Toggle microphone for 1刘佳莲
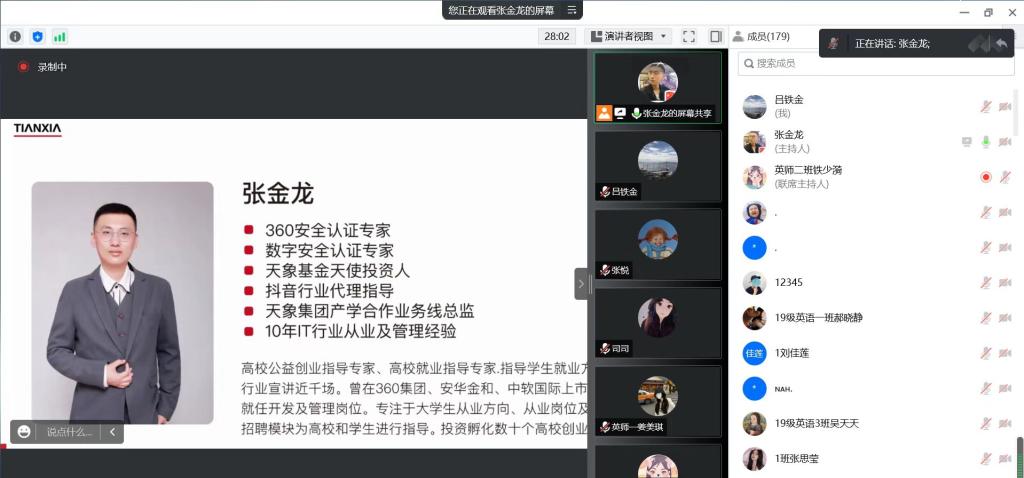This screenshot has width=1024, height=478. click(986, 353)
